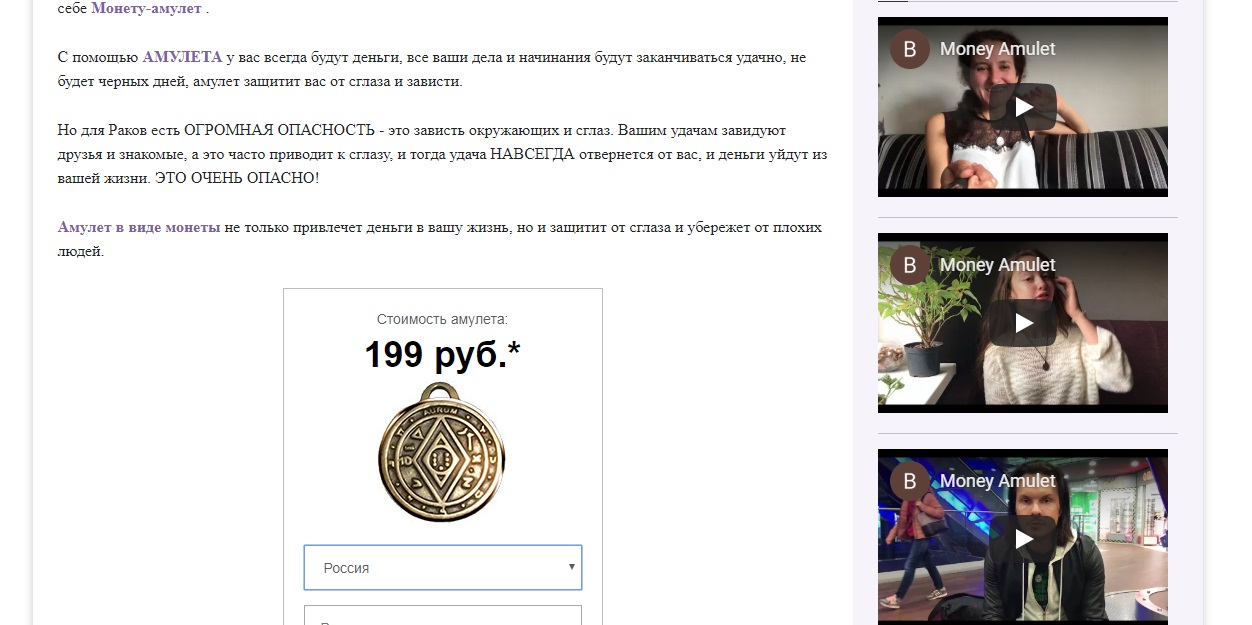Click the text ЭТО ОЧЕНЬ ОПАСНО!
1252x625 pixels.
click(236, 178)
